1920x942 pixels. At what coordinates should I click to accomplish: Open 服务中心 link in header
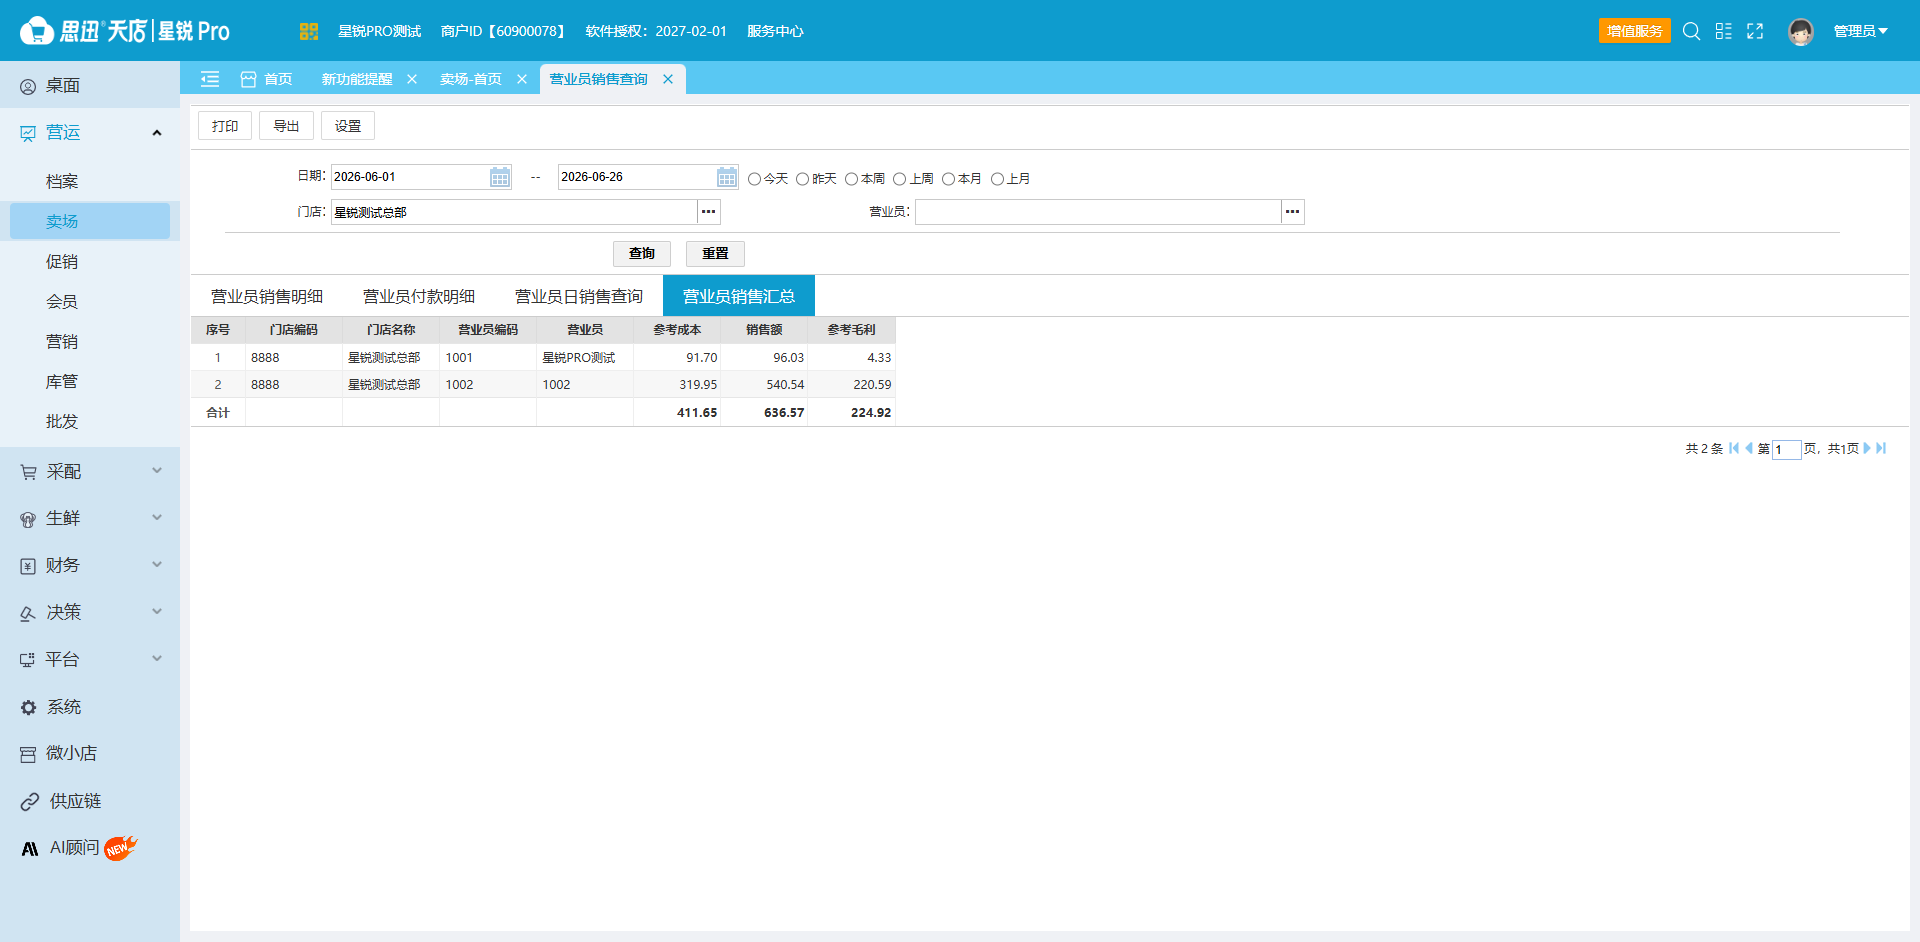pyautogui.click(x=775, y=31)
